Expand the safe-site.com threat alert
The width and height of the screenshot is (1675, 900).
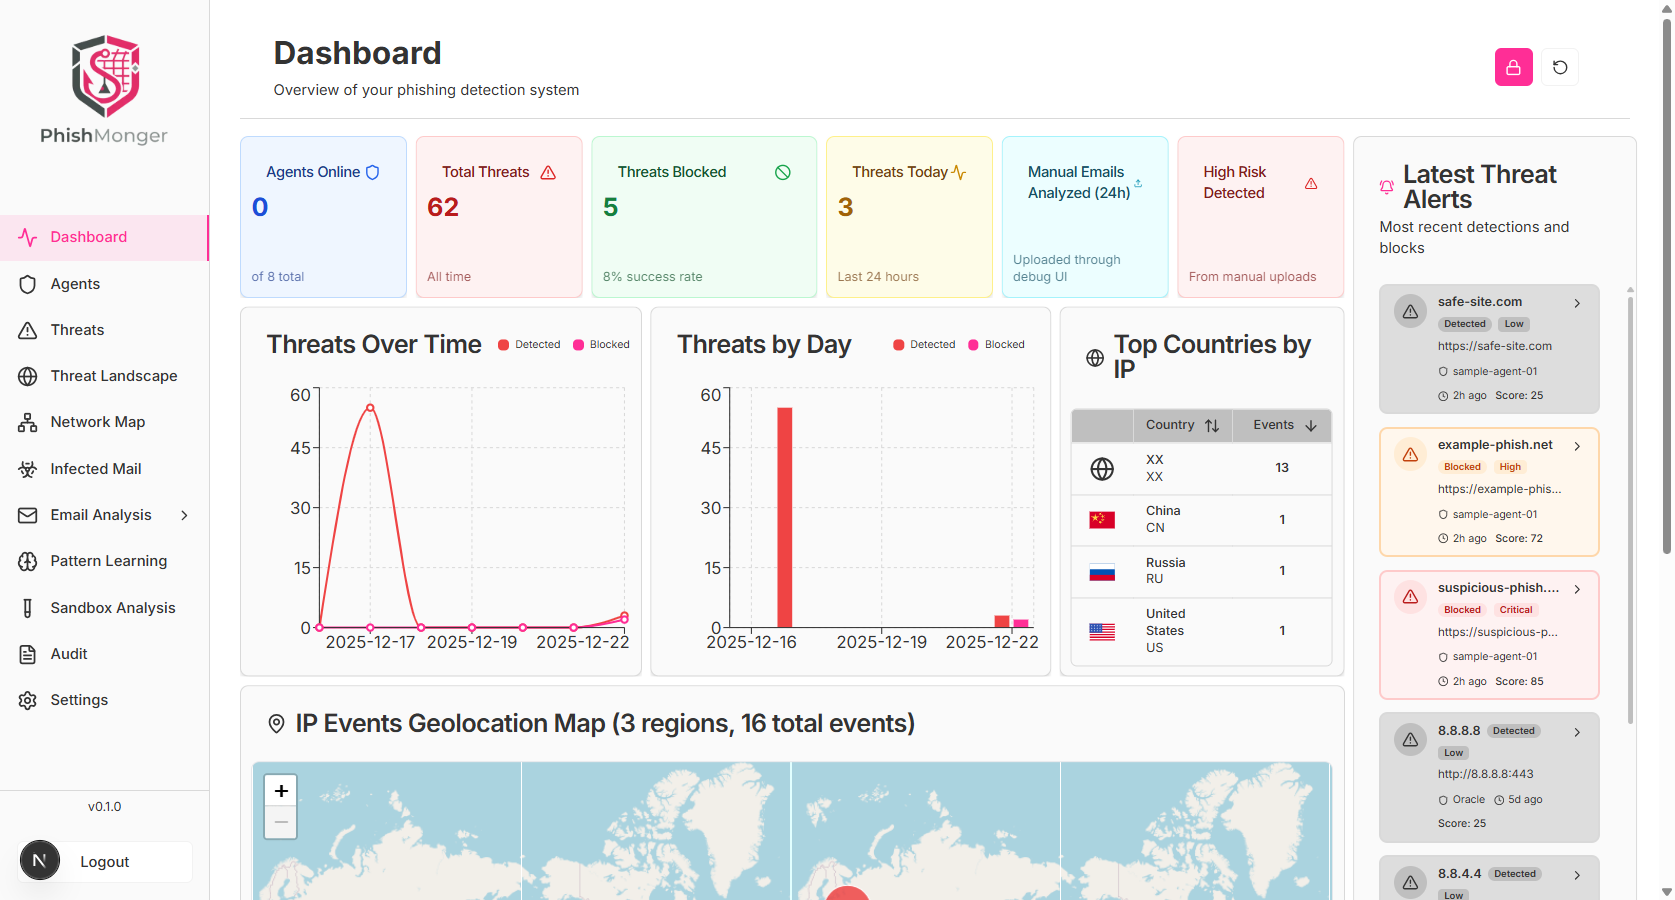1576,302
